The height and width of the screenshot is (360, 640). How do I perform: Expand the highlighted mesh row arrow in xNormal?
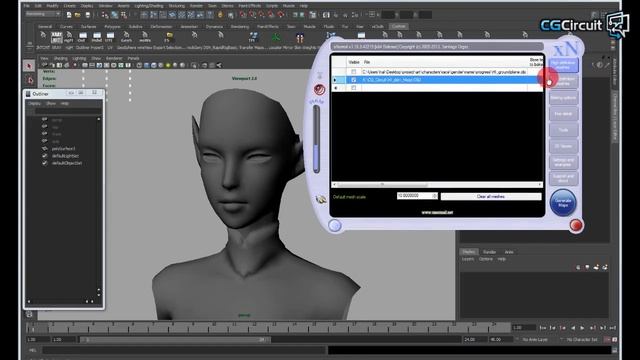tap(336, 80)
